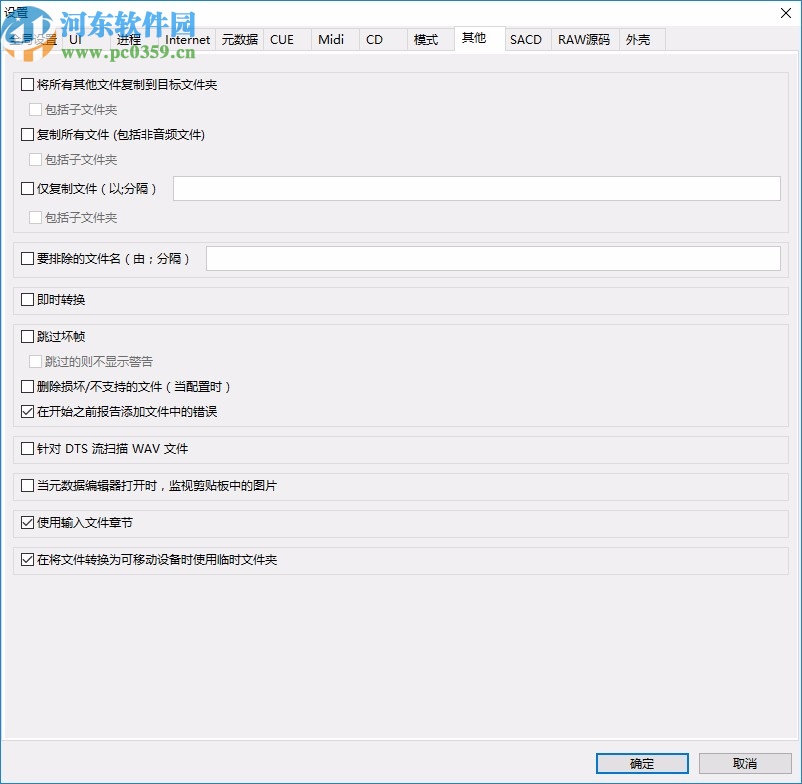Enable 要排除的文件名 exclusion option
The image size is (802, 784).
click(27, 258)
